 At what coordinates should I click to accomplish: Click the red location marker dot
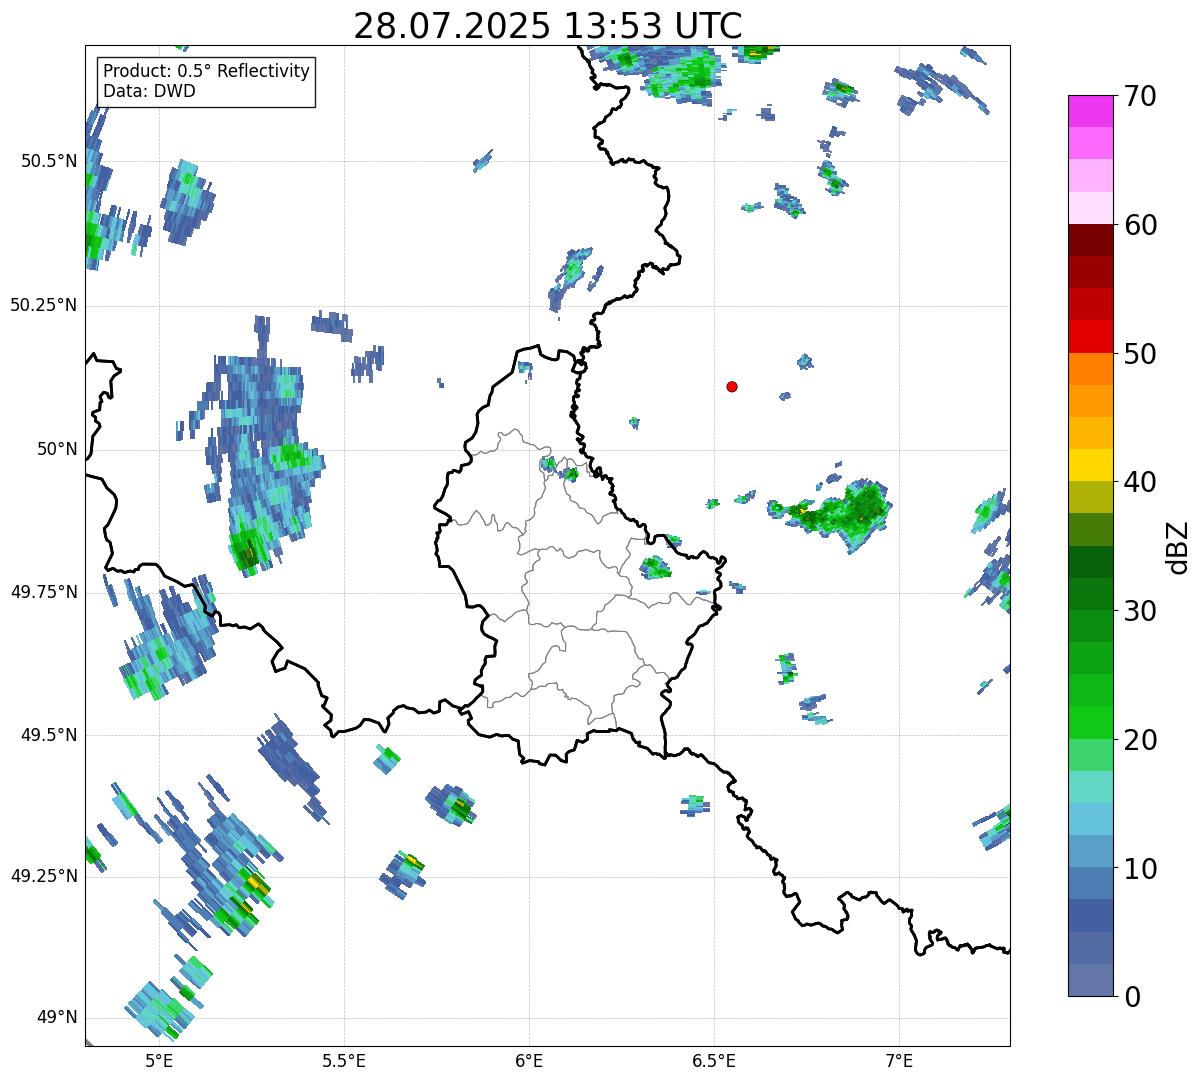732,386
